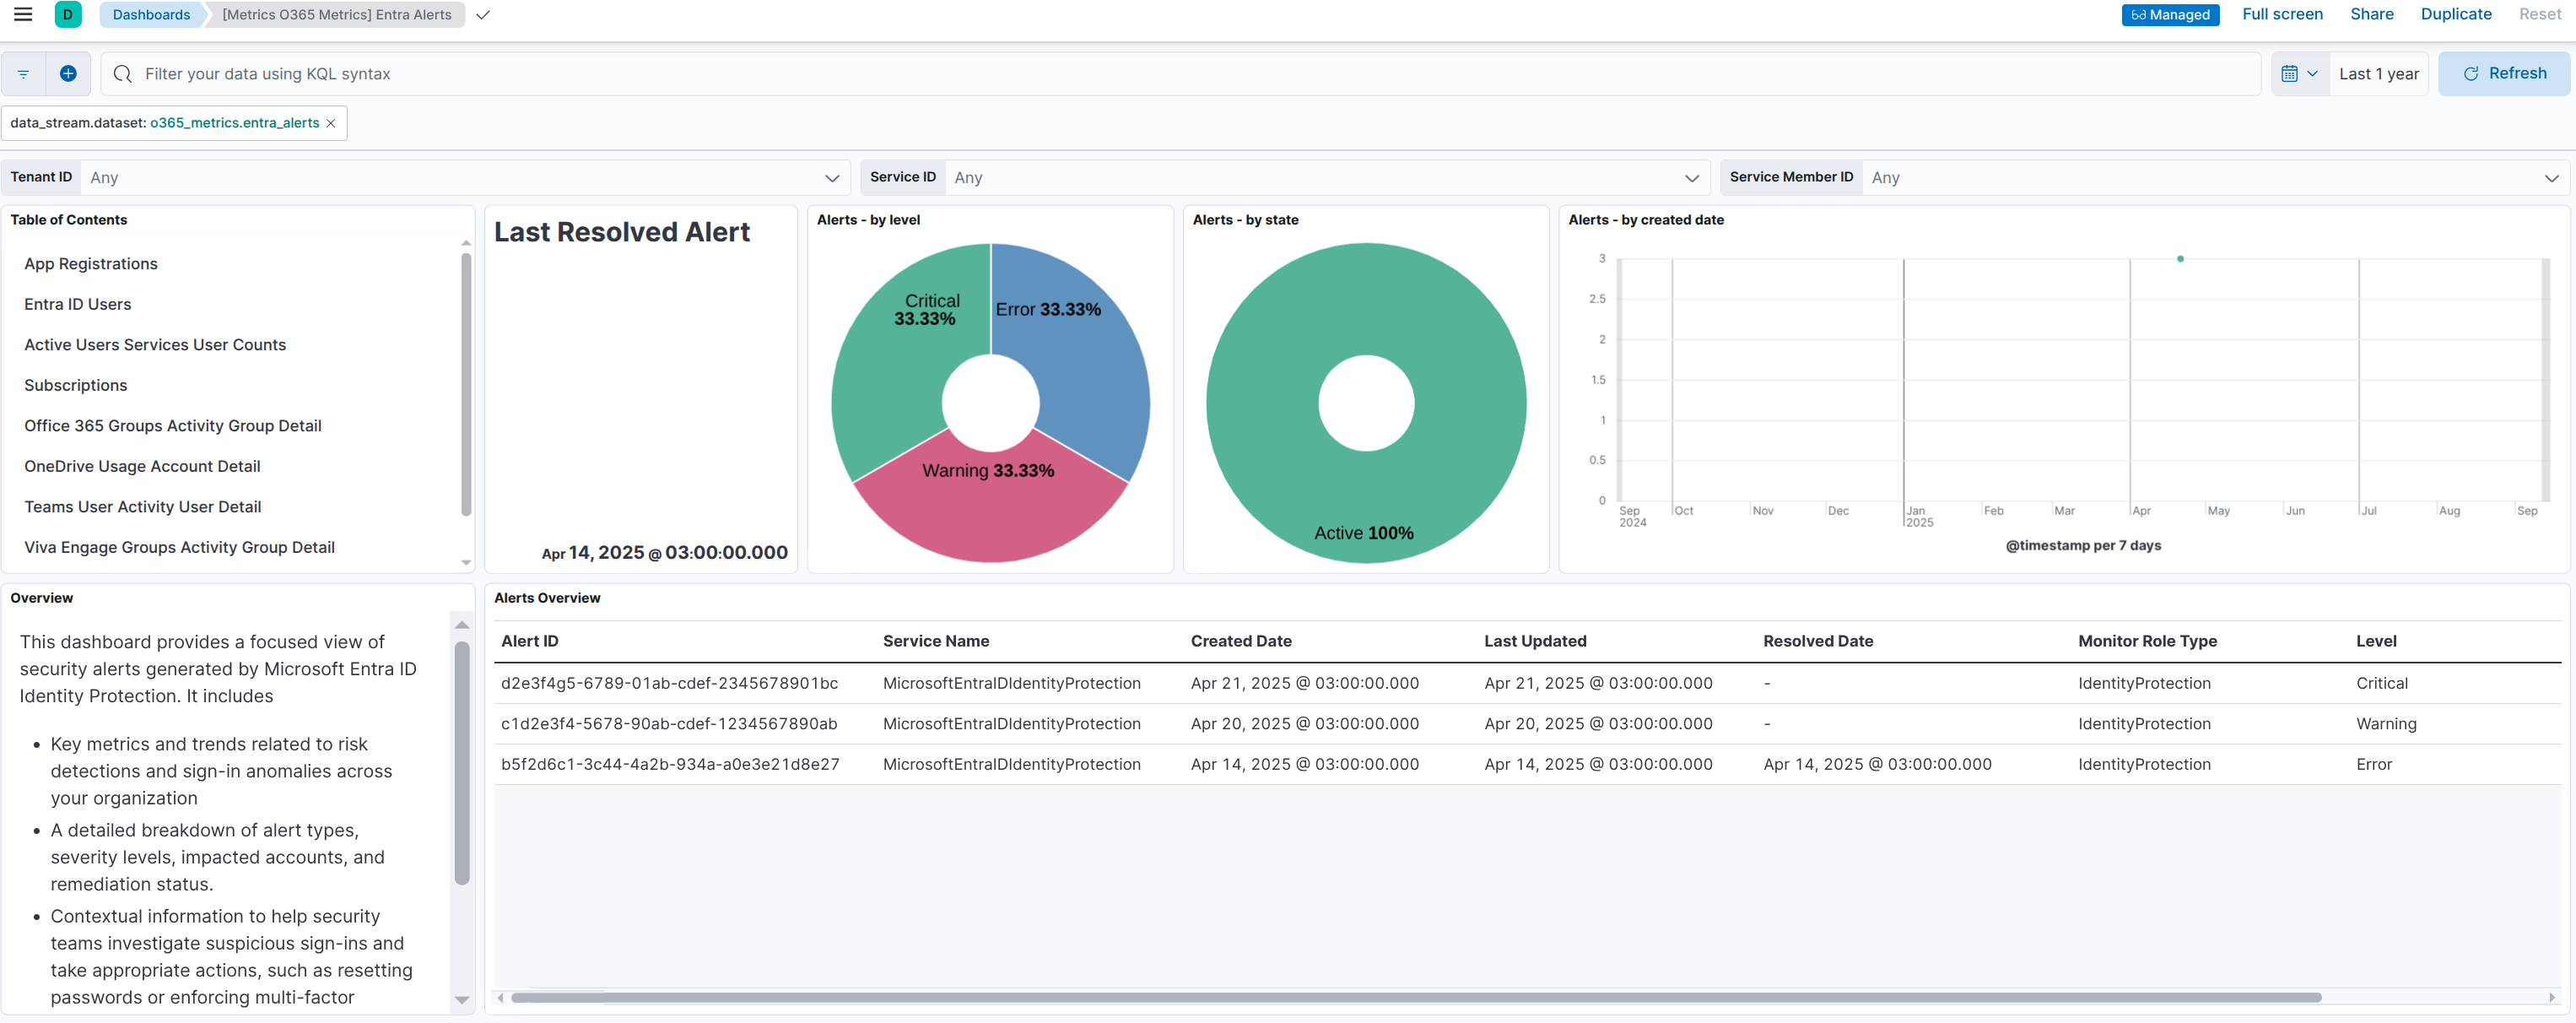Duplicate the current dashboard
This screenshot has height=1023, width=2576.
(2456, 14)
